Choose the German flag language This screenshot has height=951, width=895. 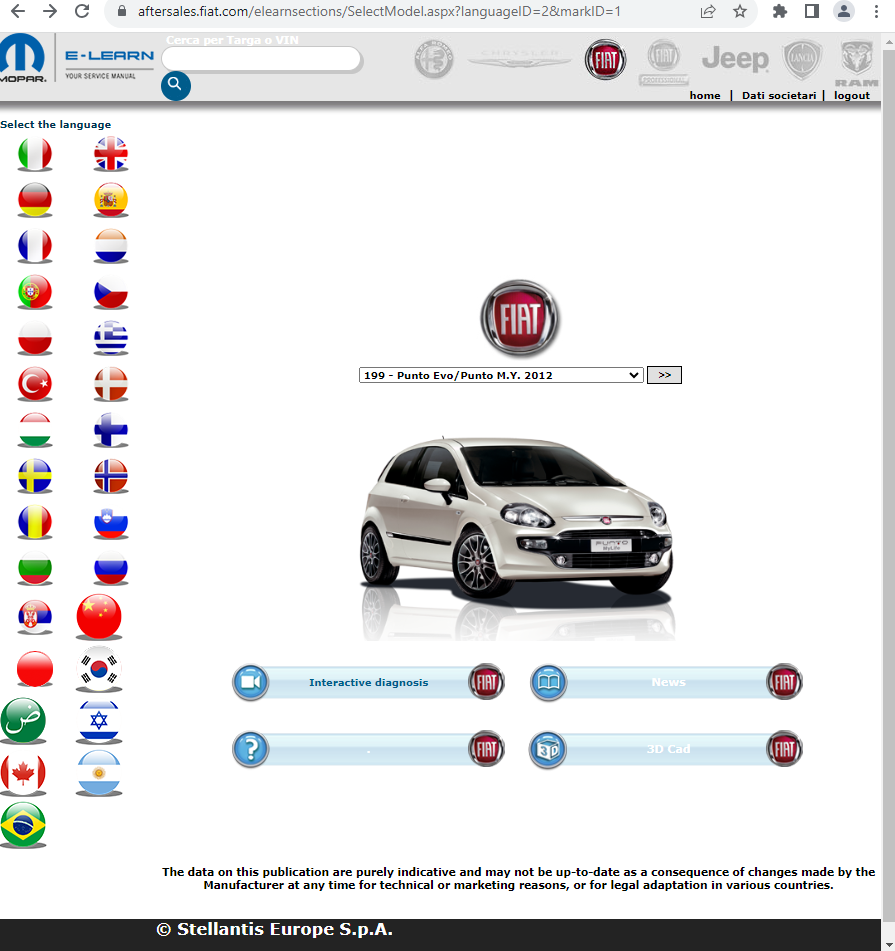coord(35,200)
